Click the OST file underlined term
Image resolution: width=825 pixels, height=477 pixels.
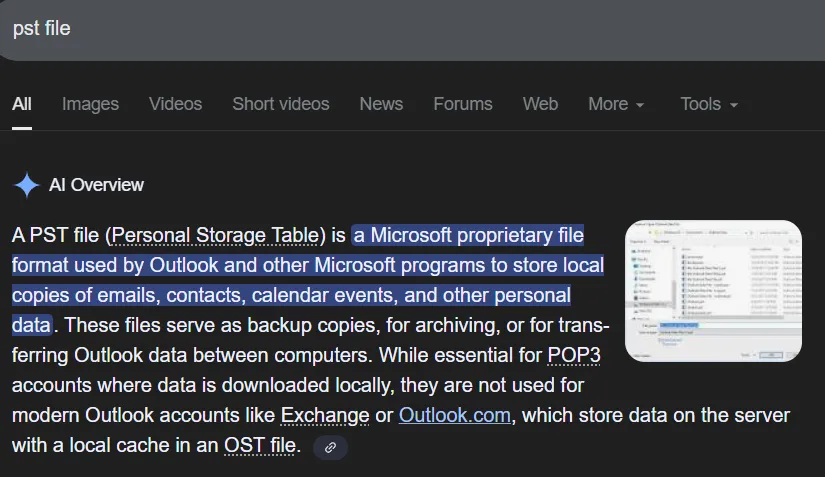(261, 445)
